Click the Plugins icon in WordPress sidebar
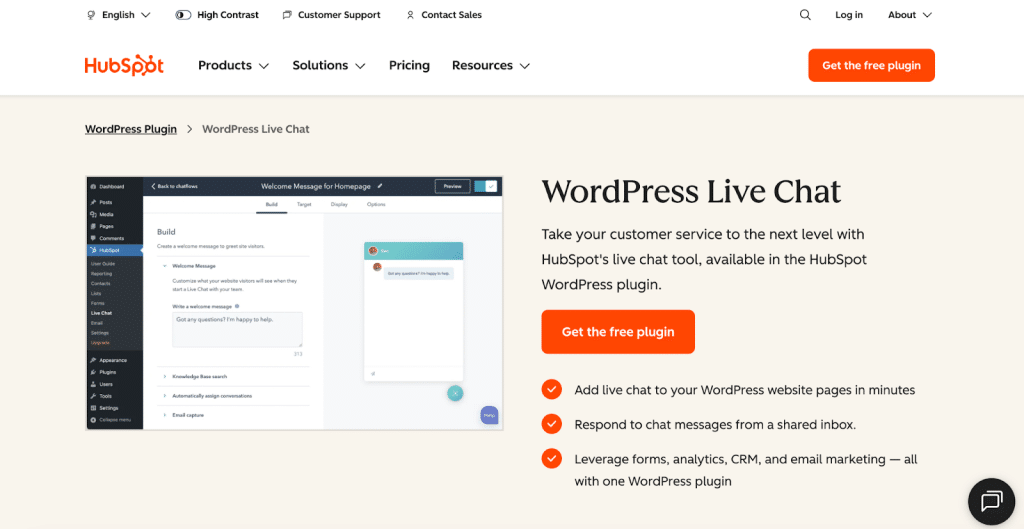The height and width of the screenshot is (529, 1024). click(x=93, y=372)
